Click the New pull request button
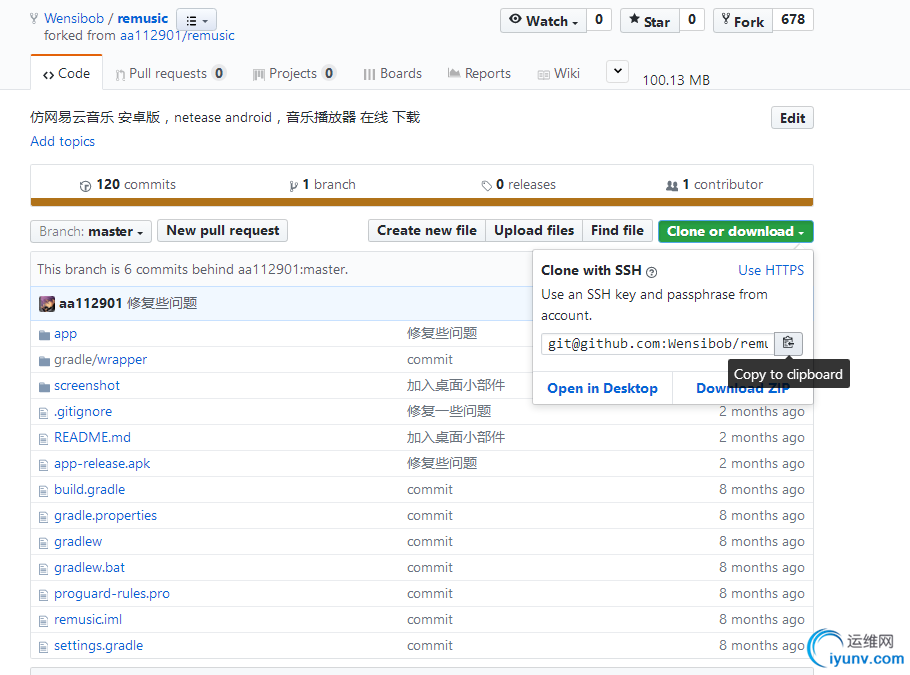The image size is (910, 675). coord(222,230)
